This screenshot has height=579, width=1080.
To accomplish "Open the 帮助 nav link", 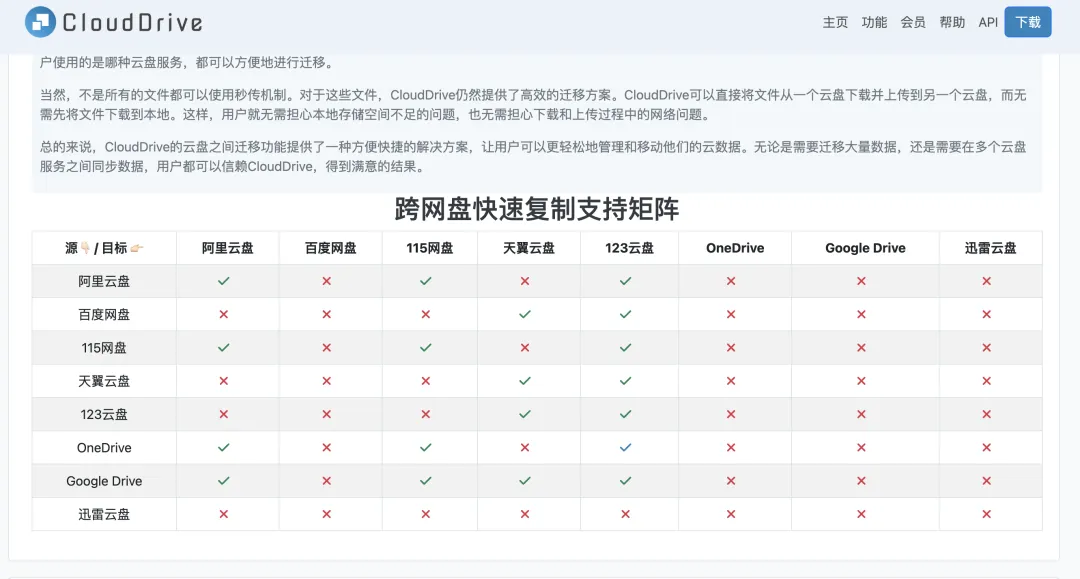I will 952,22.
